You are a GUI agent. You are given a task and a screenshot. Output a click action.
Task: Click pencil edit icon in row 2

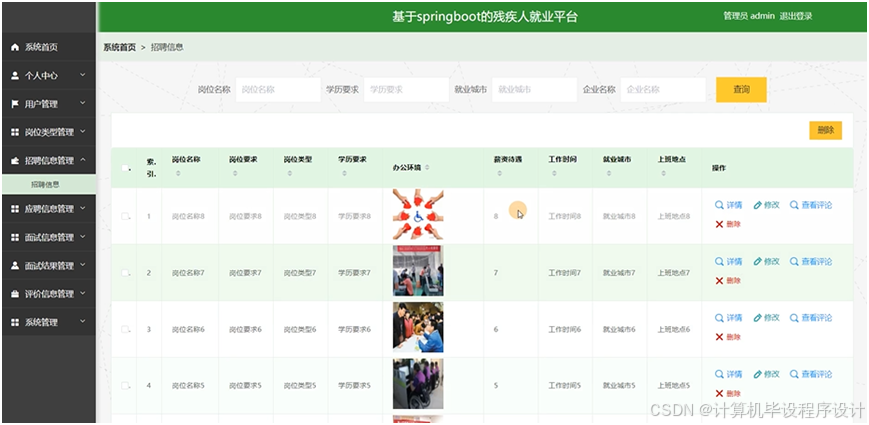tap(757, 262)
